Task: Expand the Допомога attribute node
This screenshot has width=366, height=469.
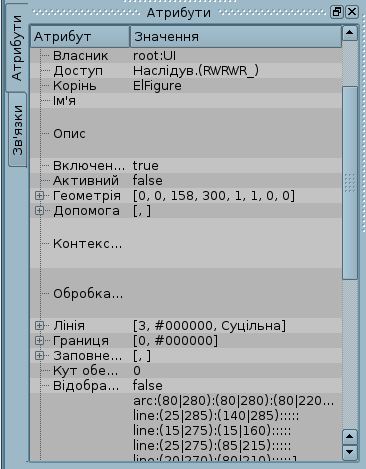Action: click(x=39, y=211)
